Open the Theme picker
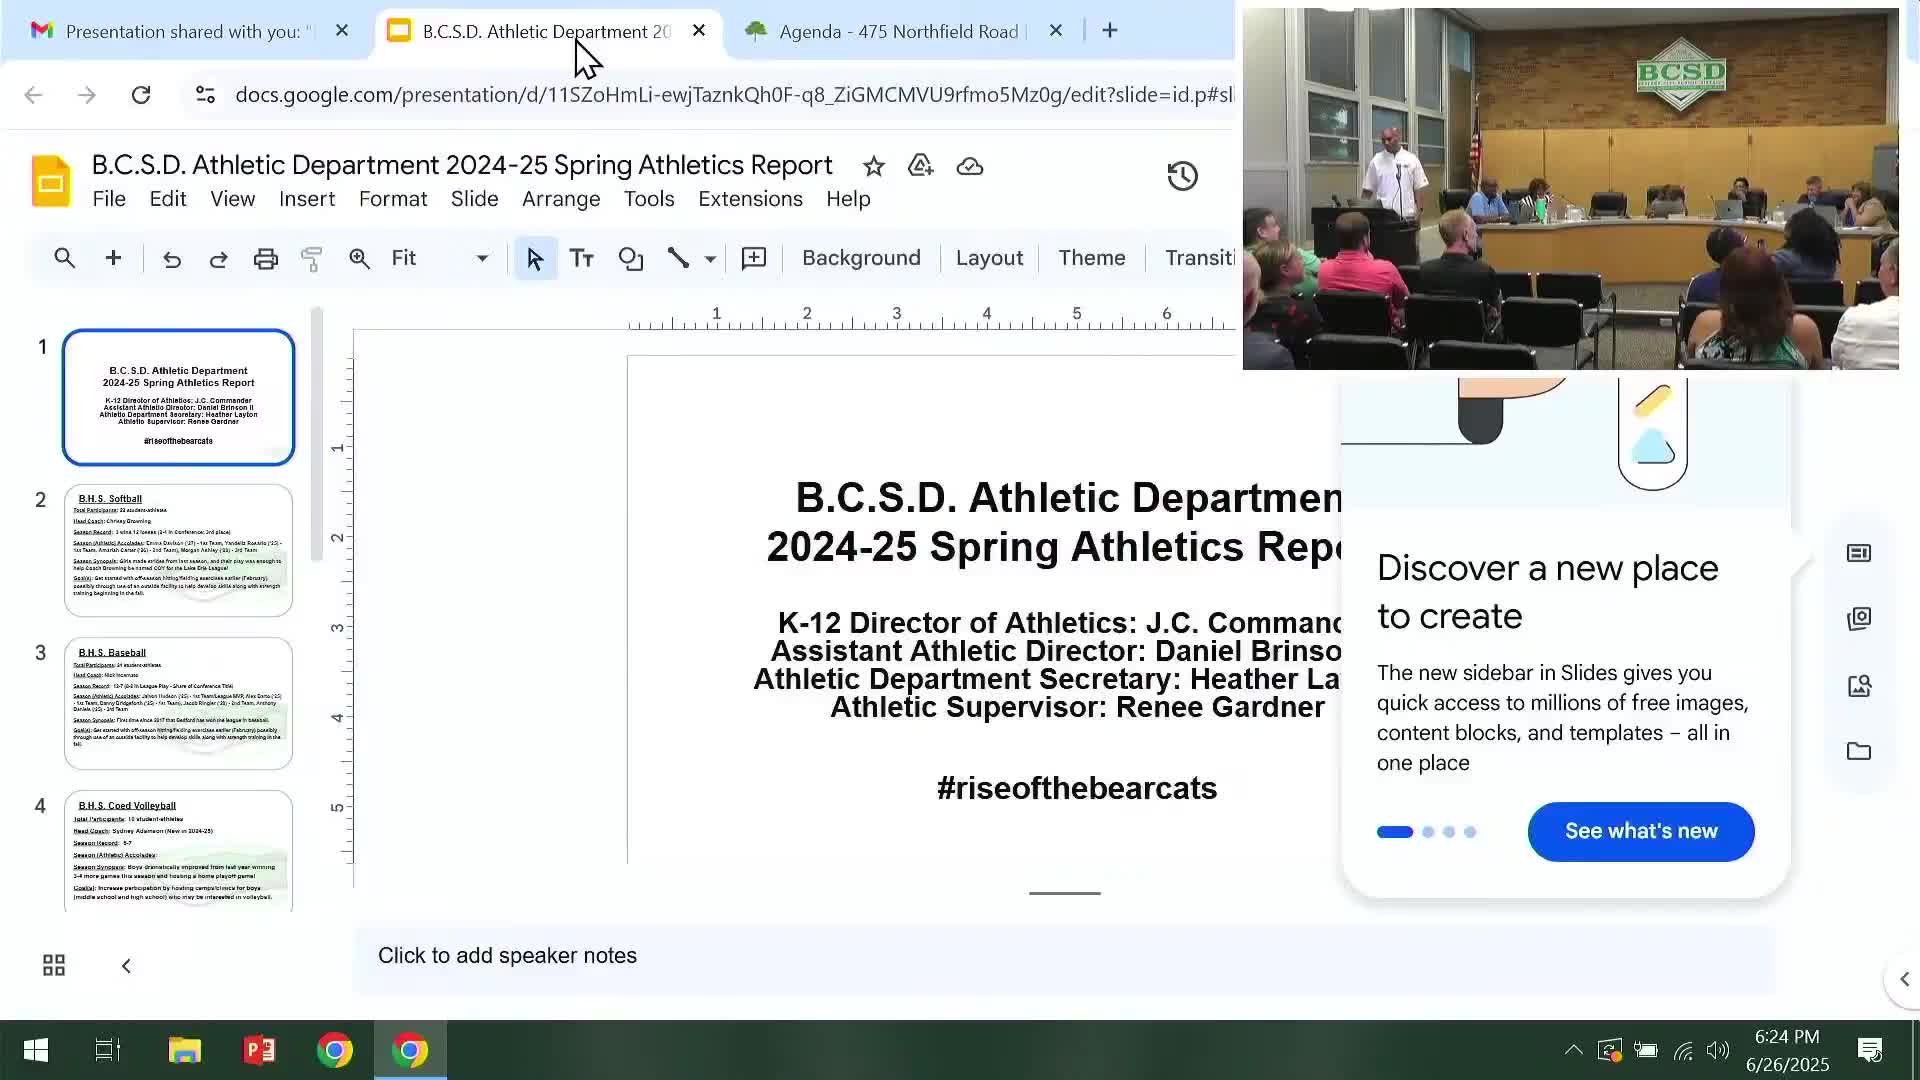 point(1090,258)
